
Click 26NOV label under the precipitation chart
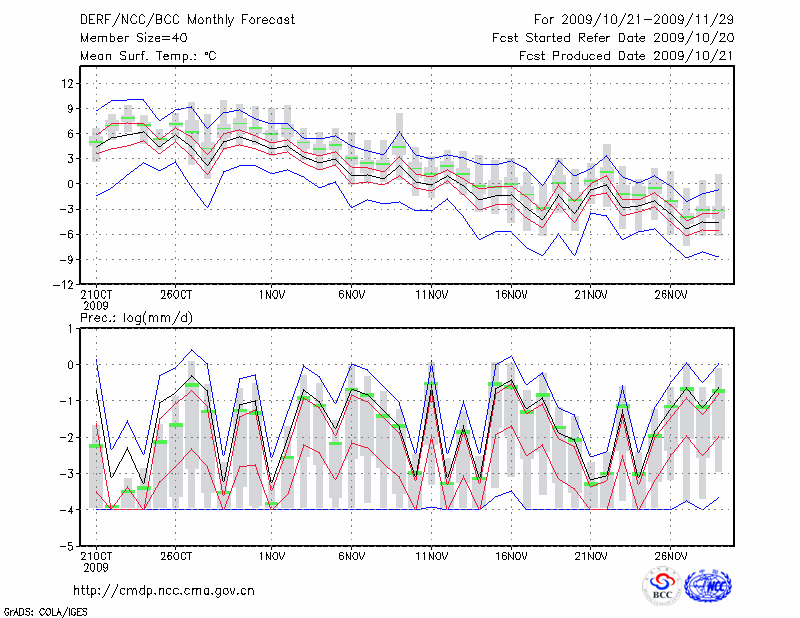tap(671, 556)
